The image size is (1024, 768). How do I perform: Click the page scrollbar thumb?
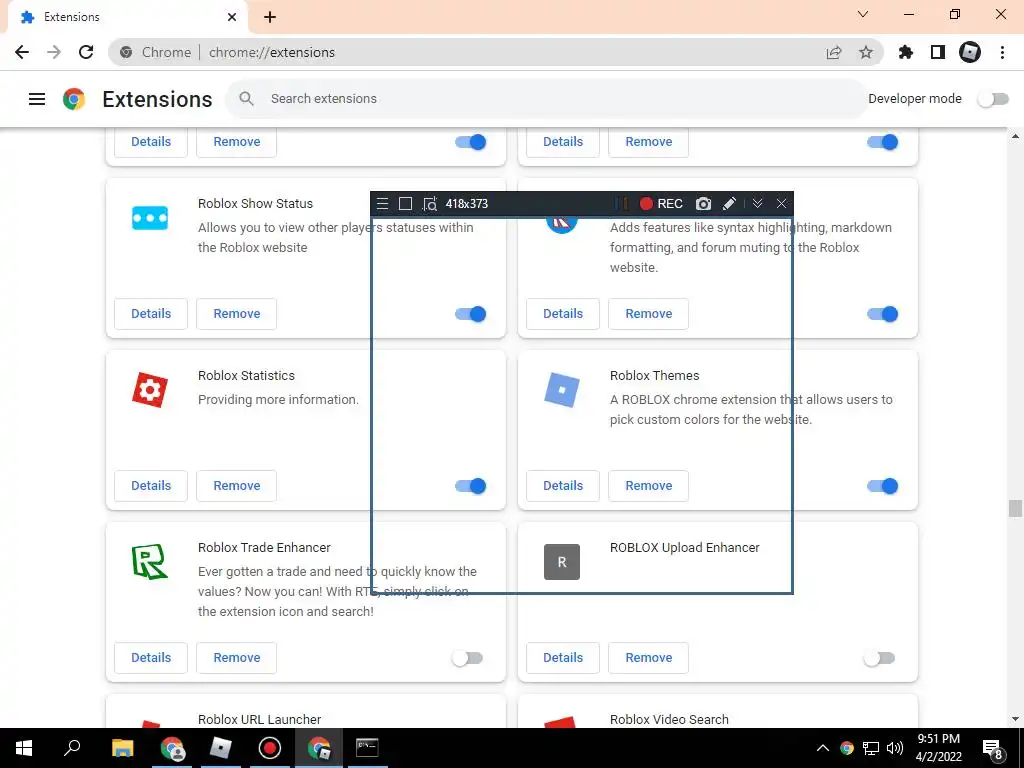pos(1015,508)
